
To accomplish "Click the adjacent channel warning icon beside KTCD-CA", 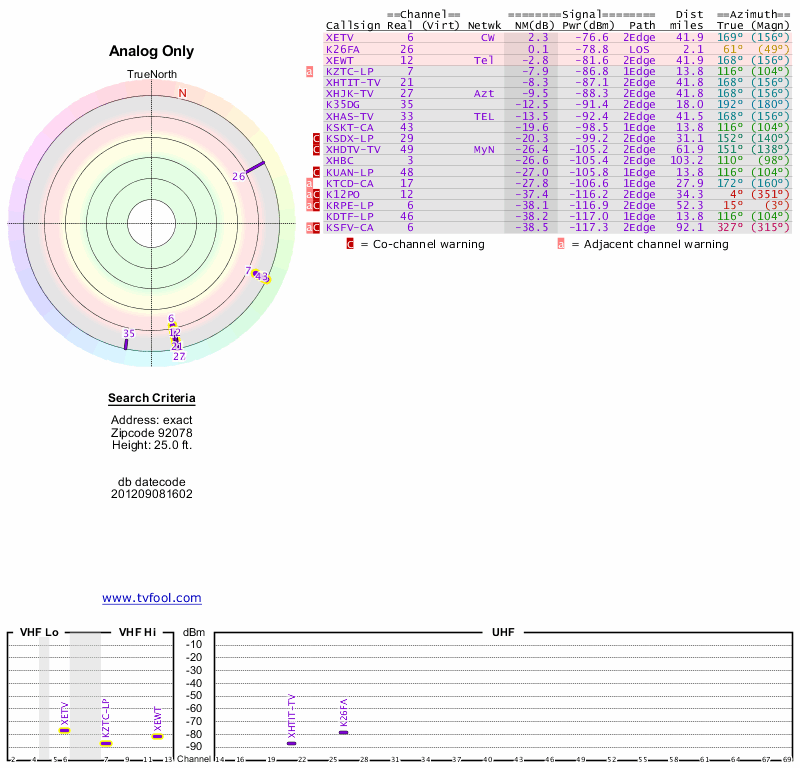I will [x=310, y=183].
